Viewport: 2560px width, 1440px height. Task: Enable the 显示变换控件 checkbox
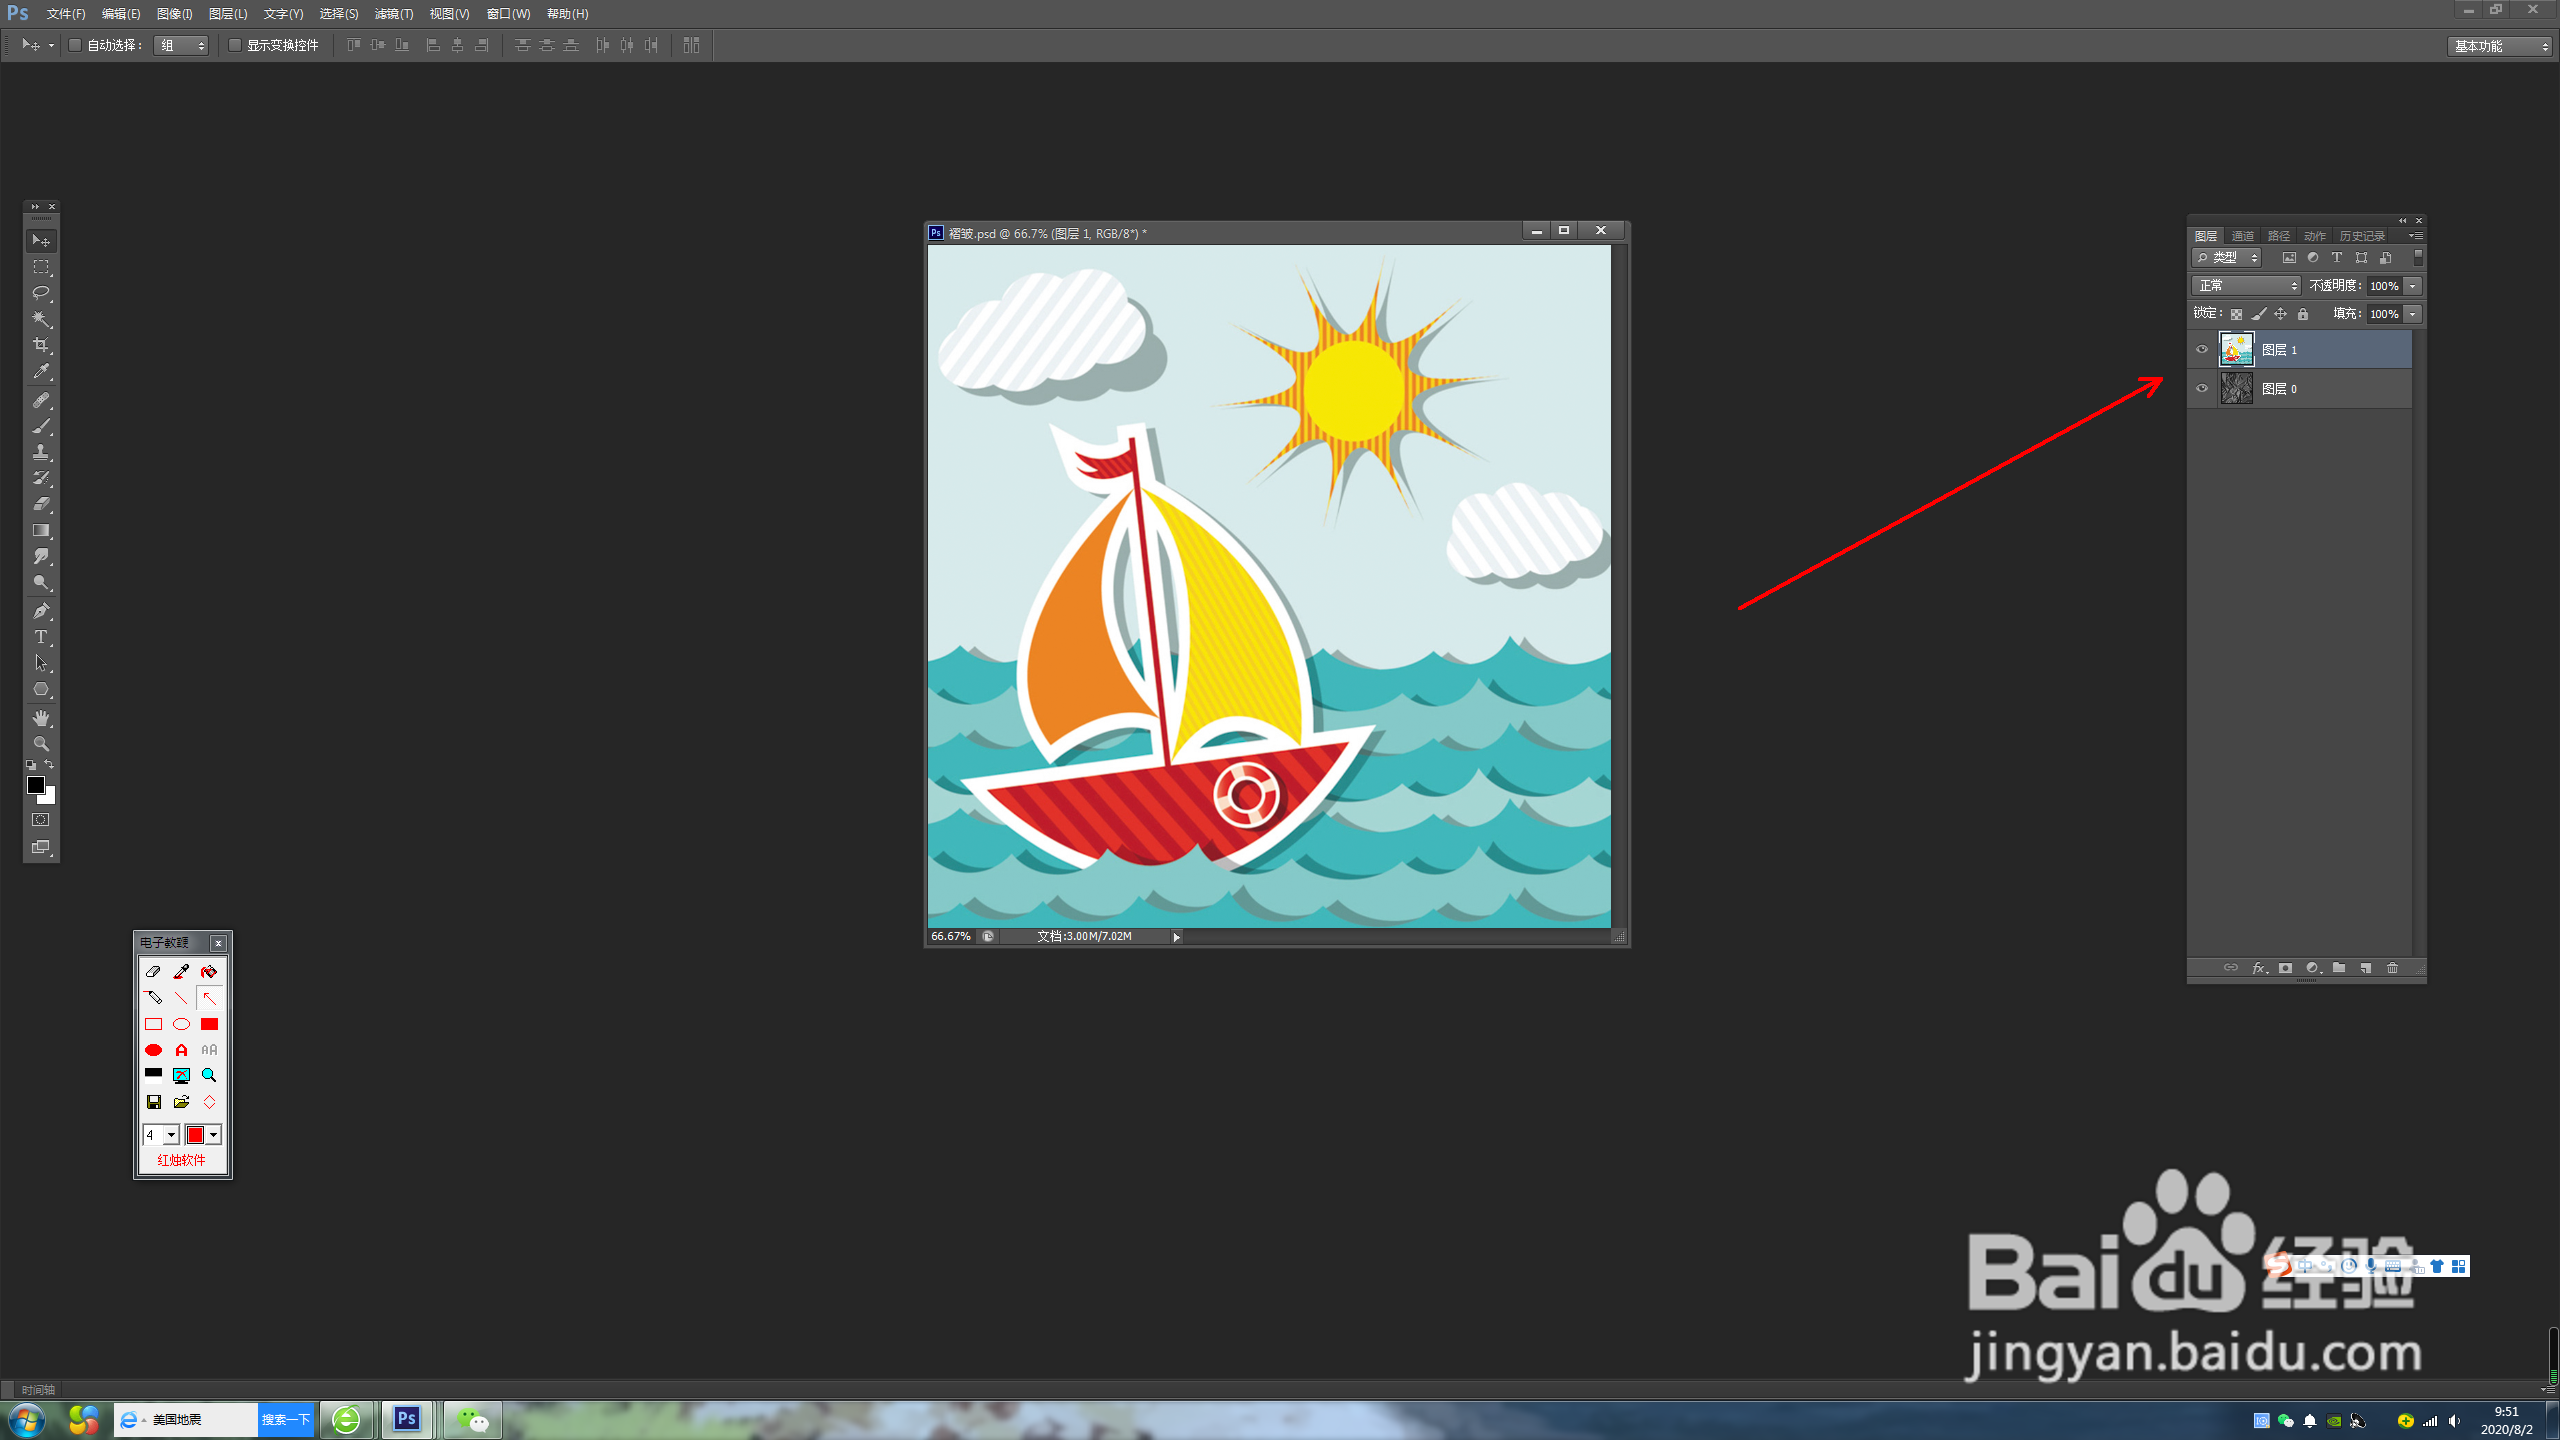click(235, 45)
